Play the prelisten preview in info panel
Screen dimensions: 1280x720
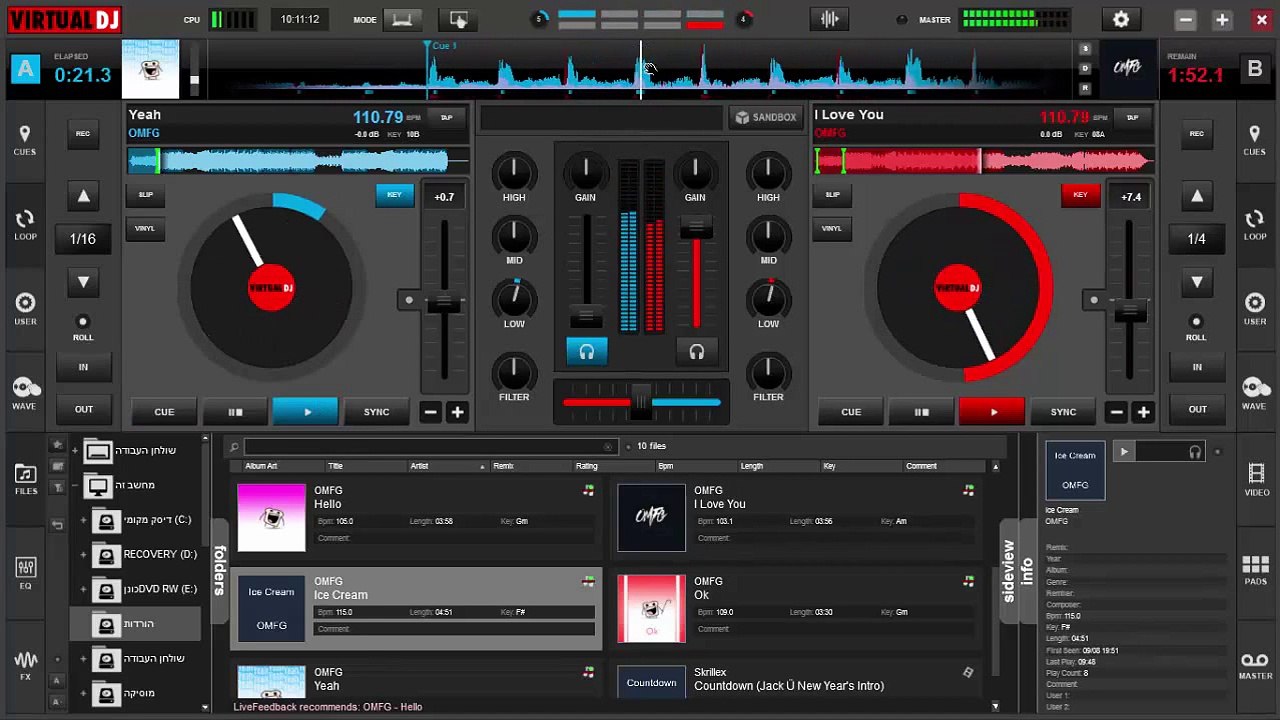point(1124,452)
